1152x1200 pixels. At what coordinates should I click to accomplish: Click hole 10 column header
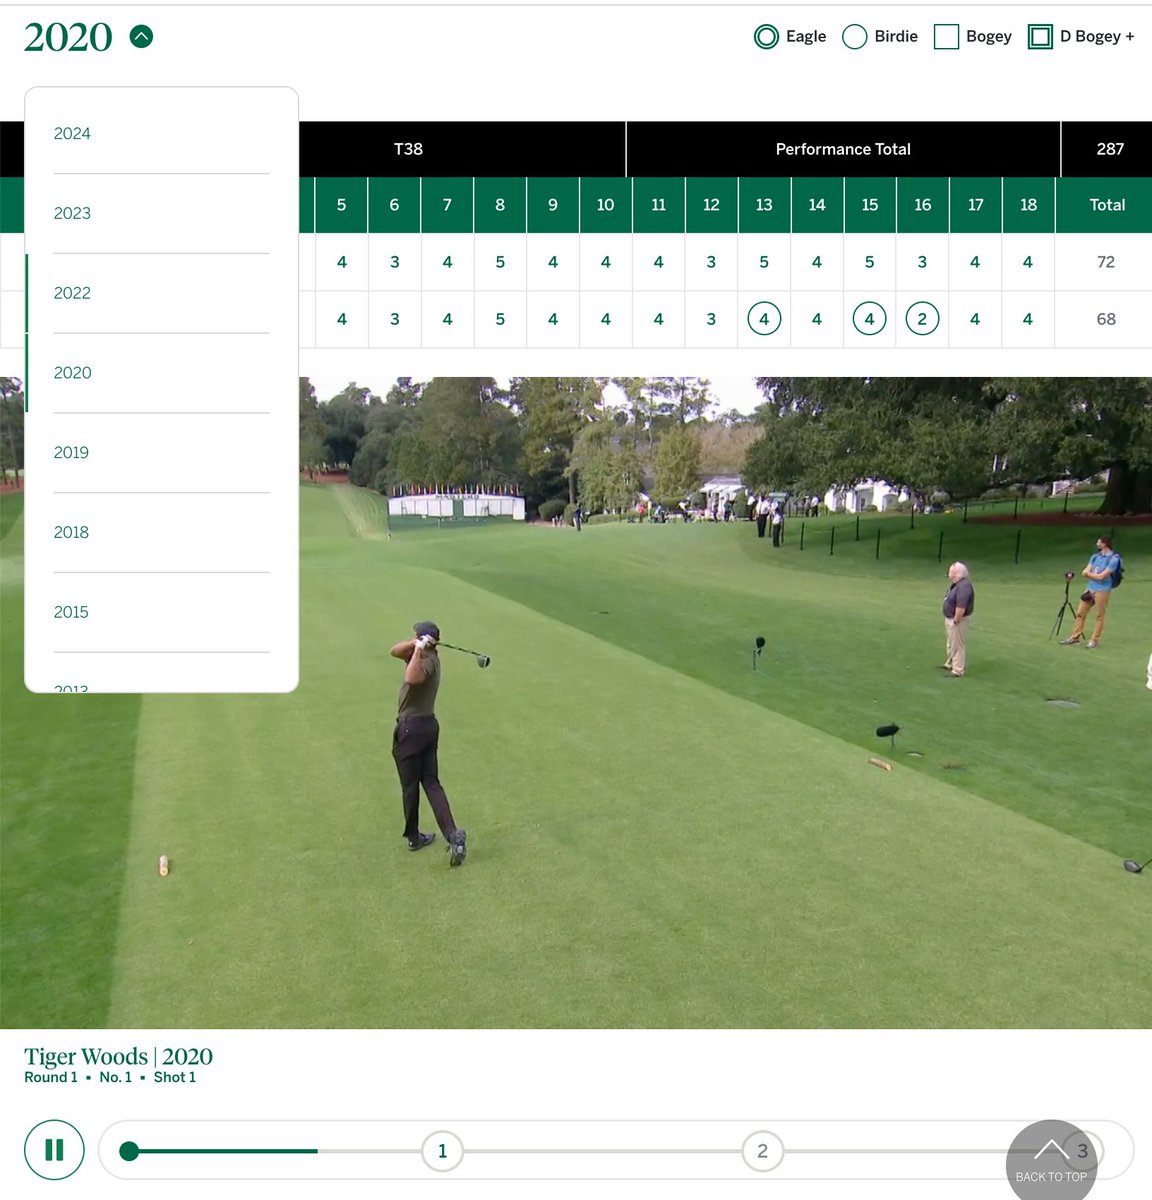(x=606, y=205)
